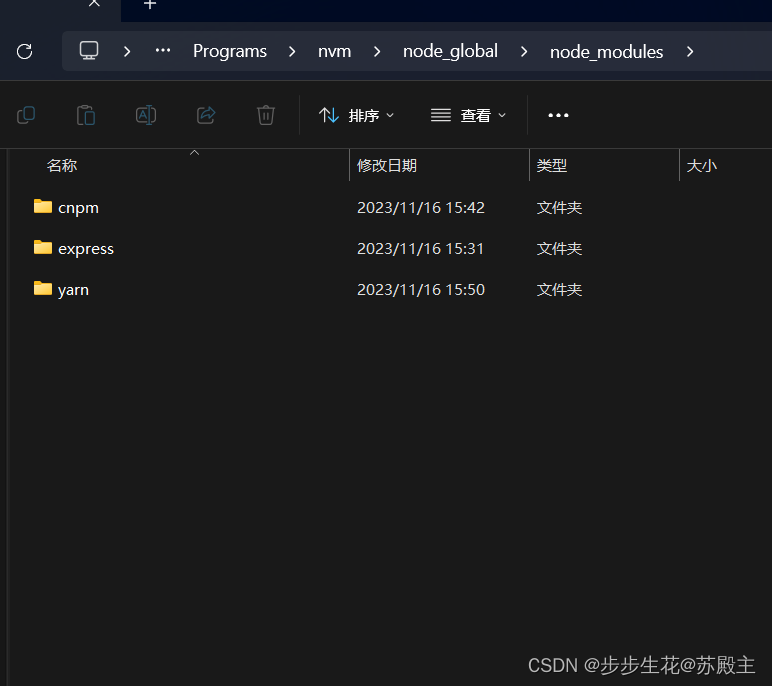This screenshot has width=772, height=686.
Task: Click 文件夹 type in express row
Action: 559,248
